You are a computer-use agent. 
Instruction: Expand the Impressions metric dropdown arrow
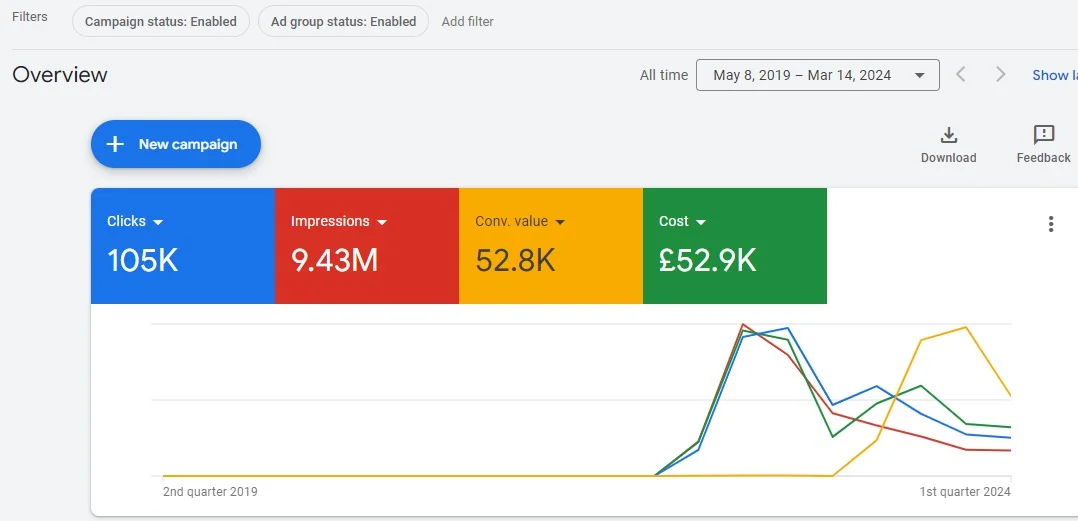pyautogui.click(x=382, y=222)
